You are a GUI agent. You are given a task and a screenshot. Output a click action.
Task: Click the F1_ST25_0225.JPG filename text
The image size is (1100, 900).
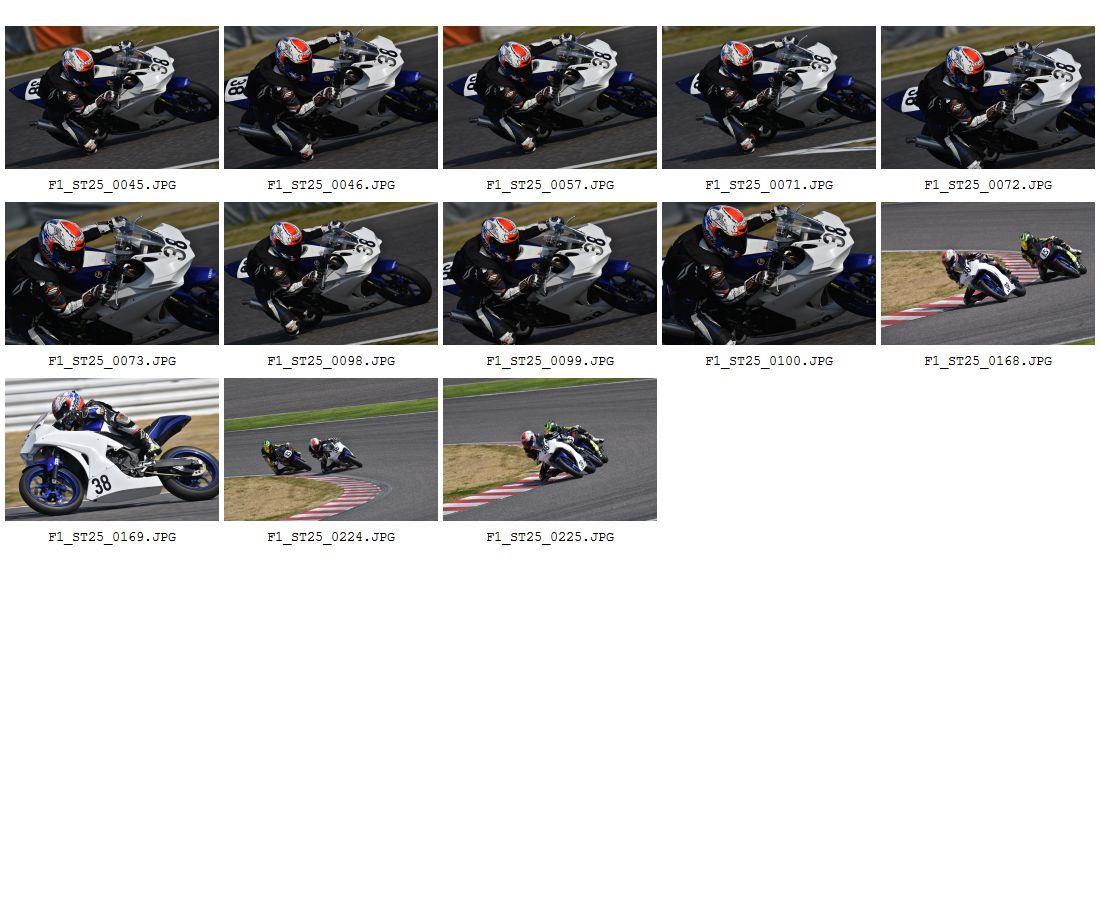(550, 537)
